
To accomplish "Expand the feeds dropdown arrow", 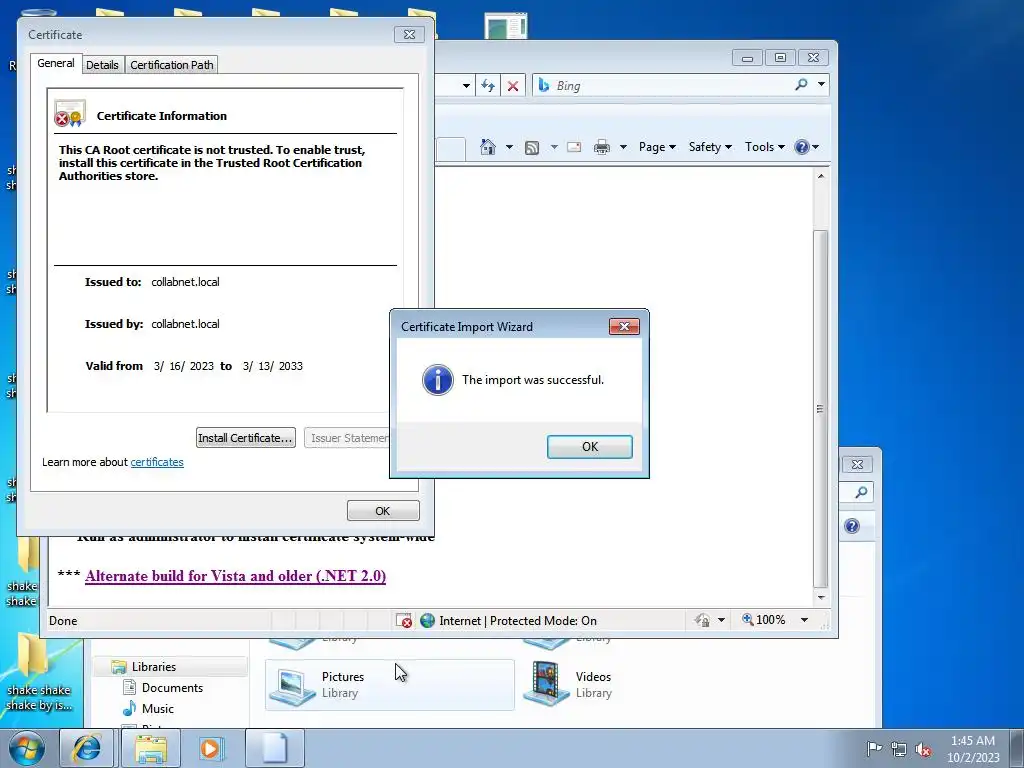I will pos(554,147).
